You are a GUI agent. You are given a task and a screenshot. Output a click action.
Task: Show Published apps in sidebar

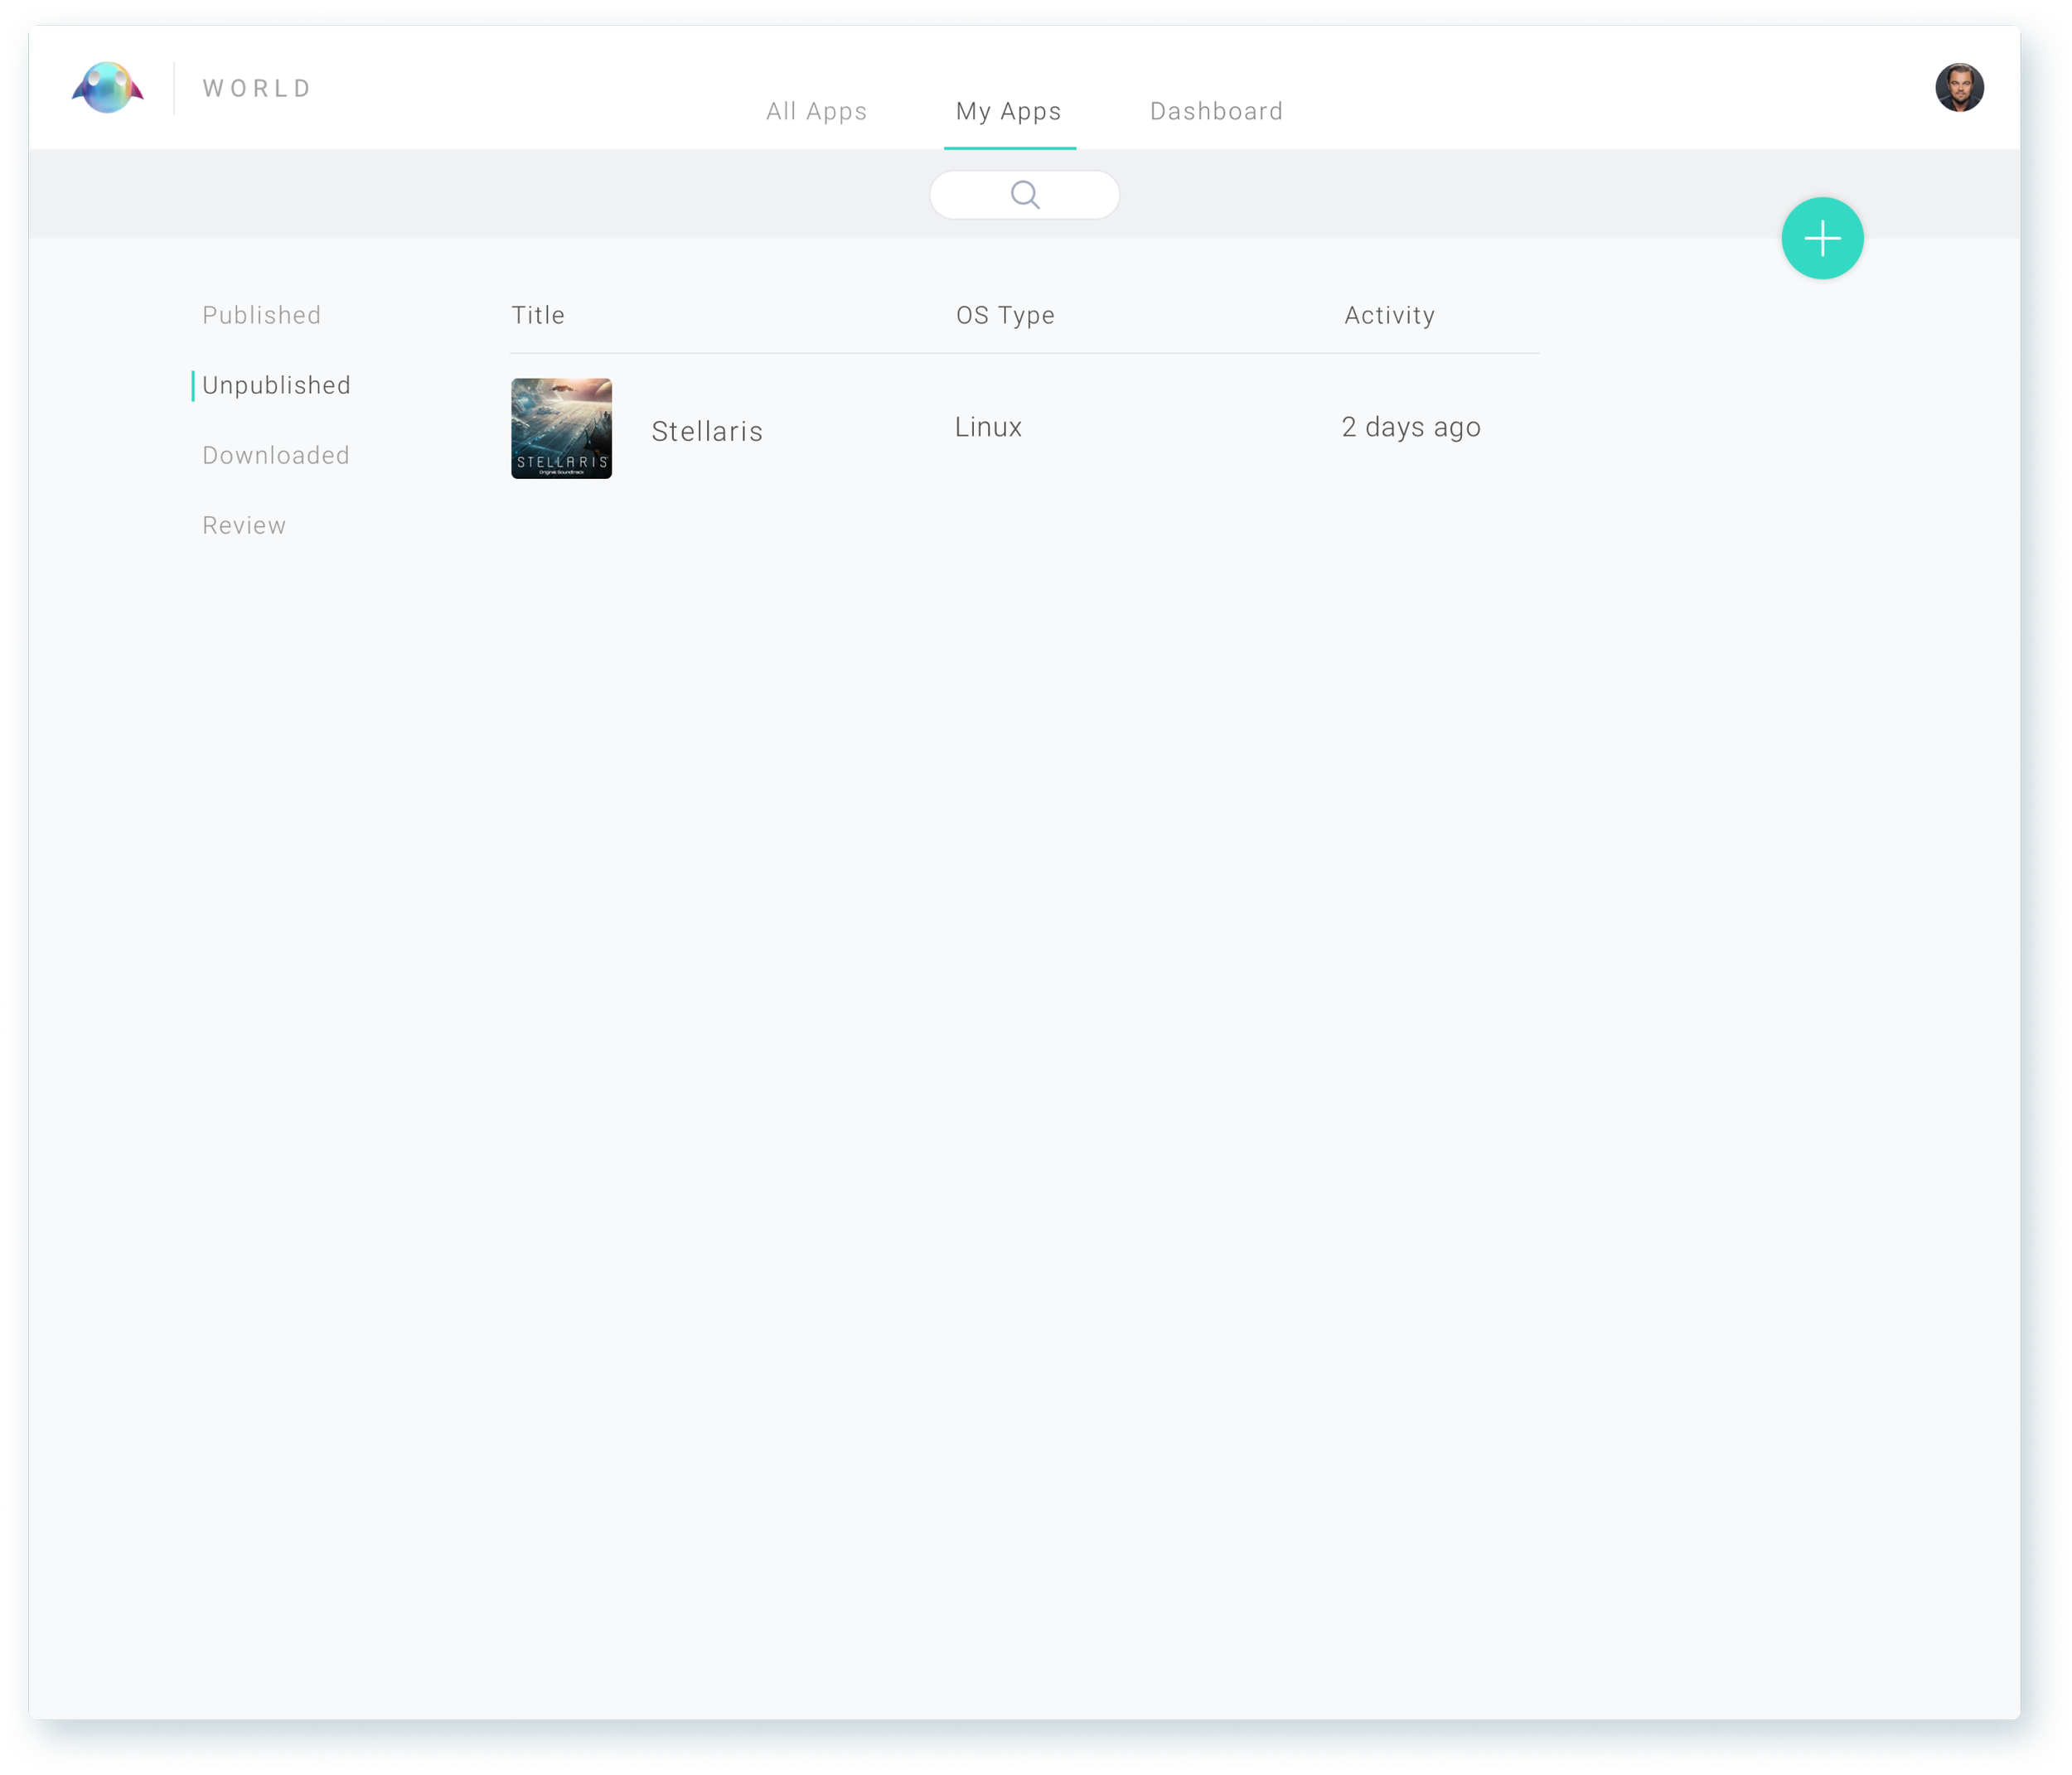tap(261, 316)
